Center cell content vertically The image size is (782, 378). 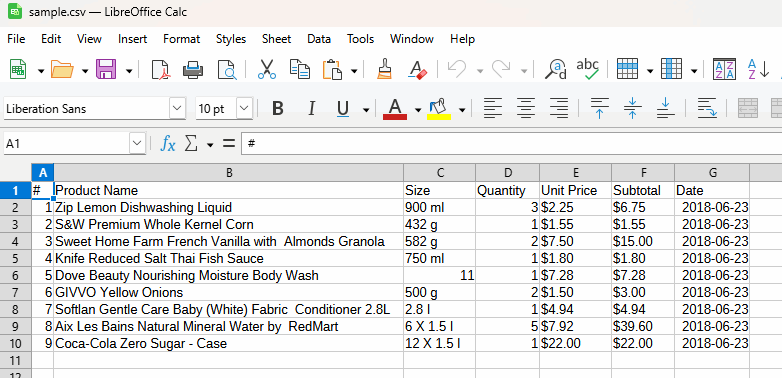(632, 108)
